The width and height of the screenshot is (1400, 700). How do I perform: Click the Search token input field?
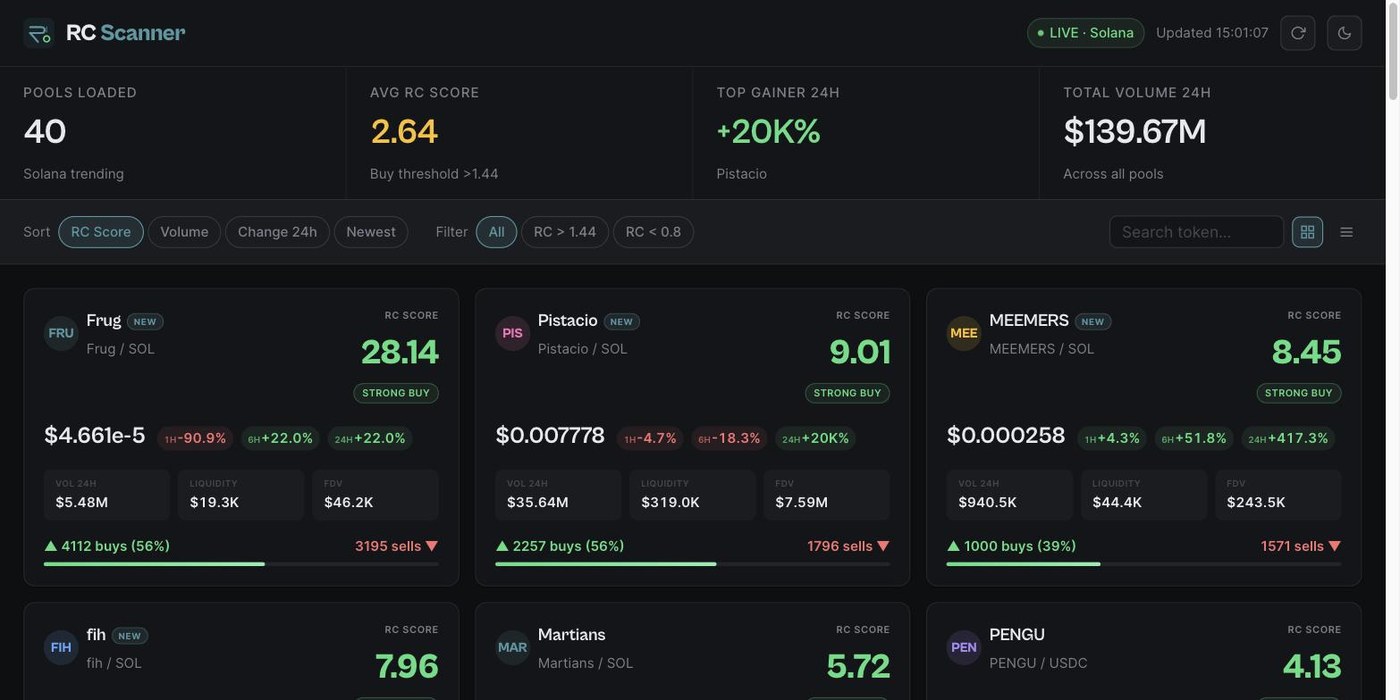coord(1196,232)
